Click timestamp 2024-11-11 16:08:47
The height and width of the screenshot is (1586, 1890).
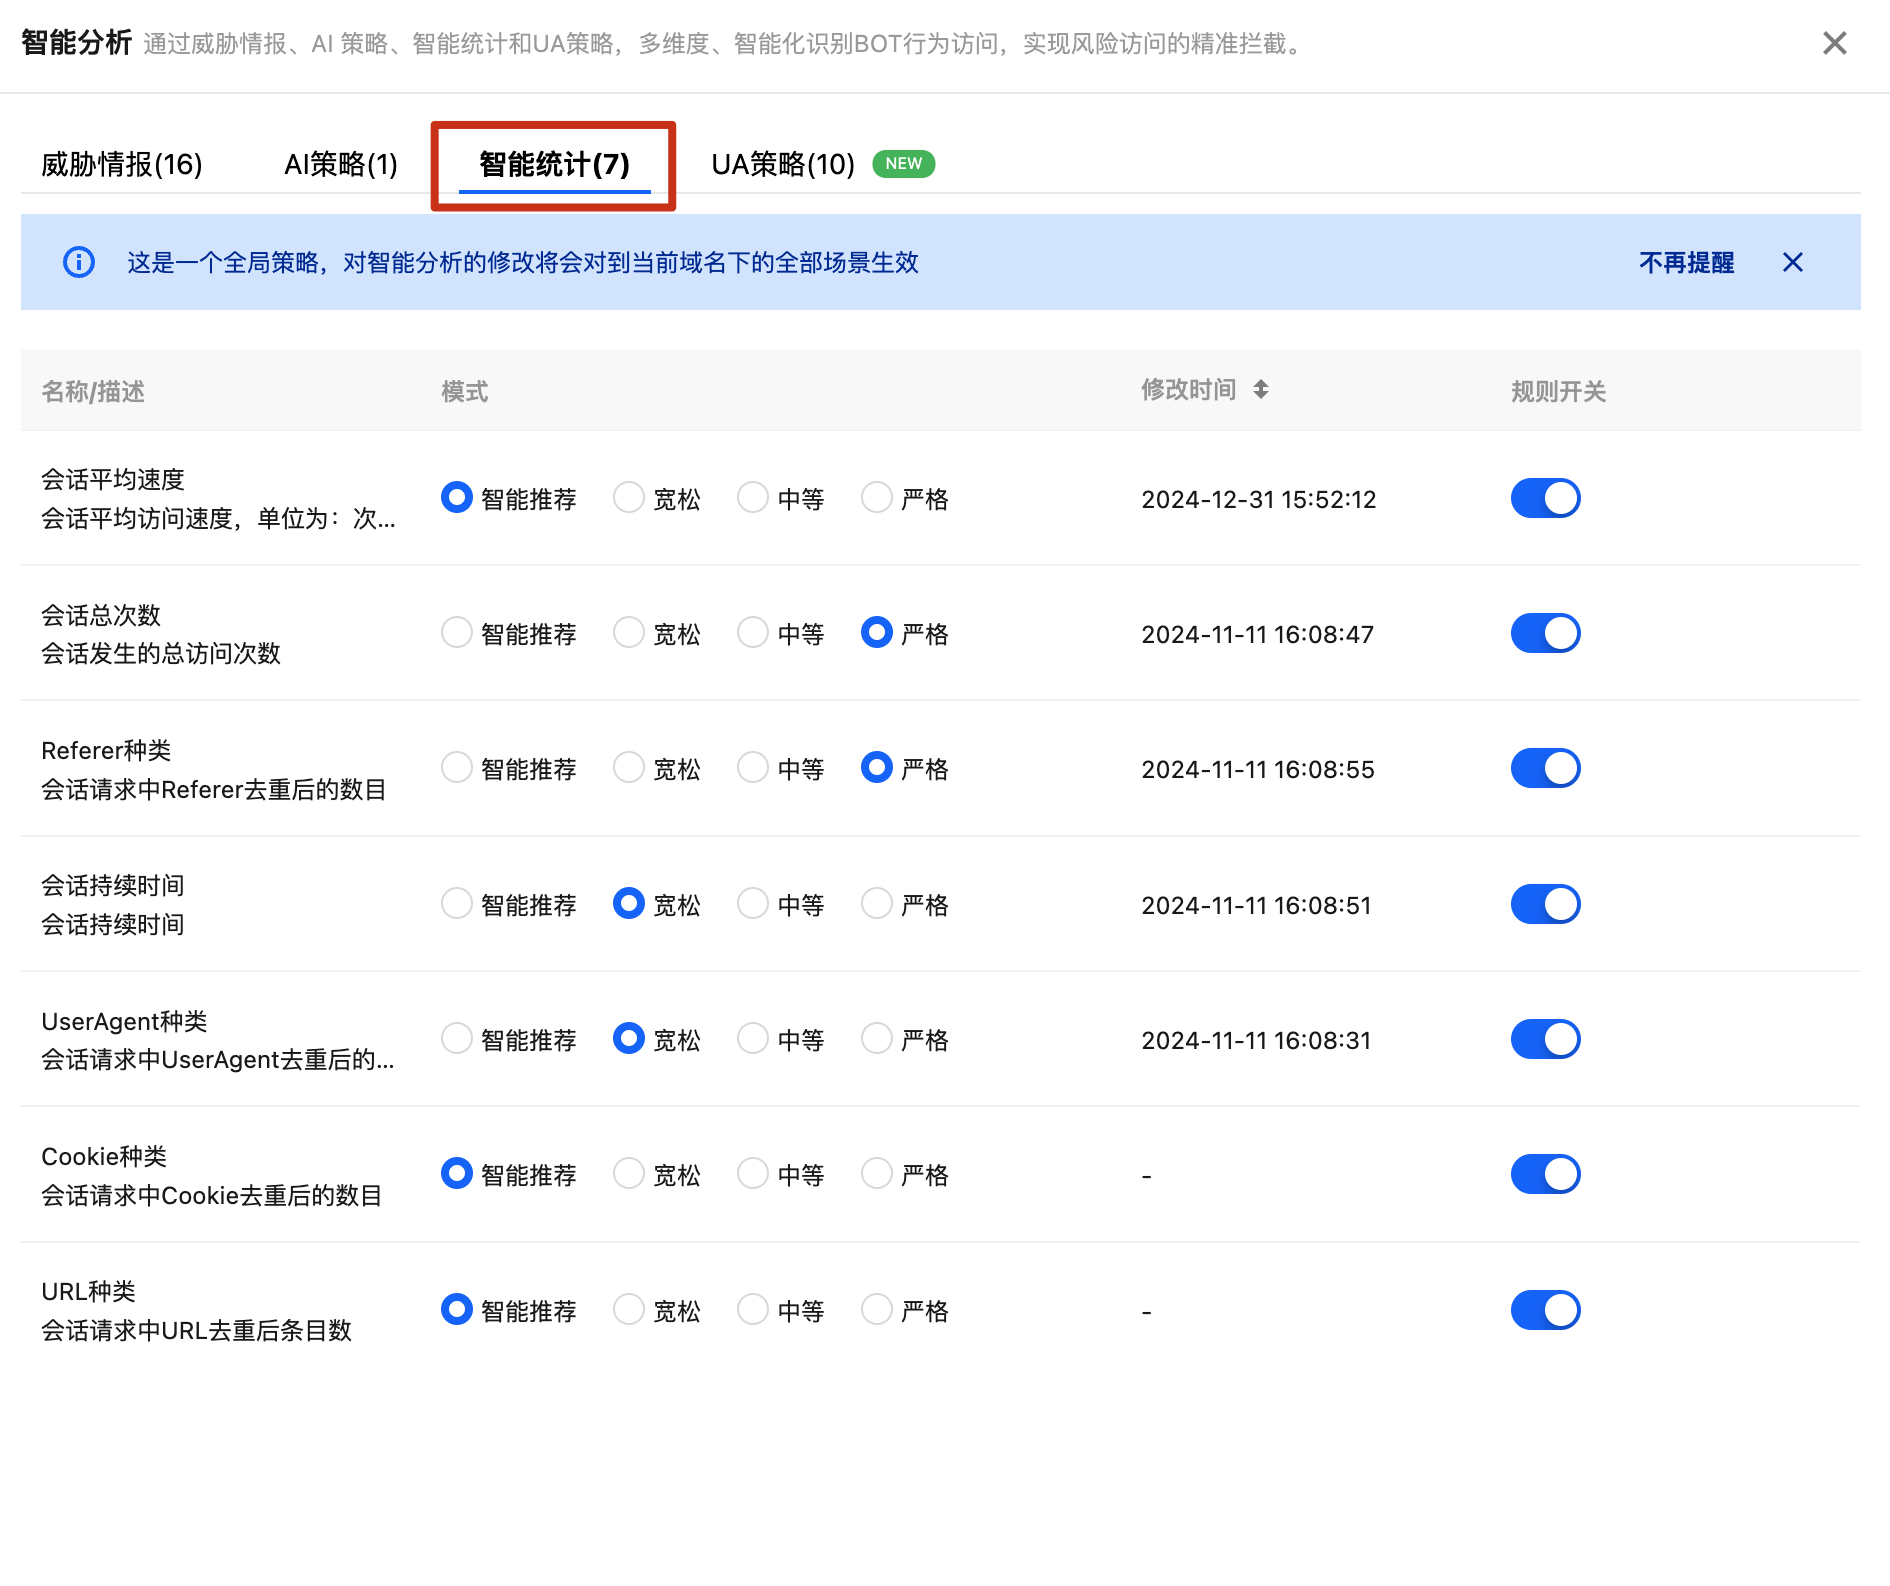(1258, 634)
